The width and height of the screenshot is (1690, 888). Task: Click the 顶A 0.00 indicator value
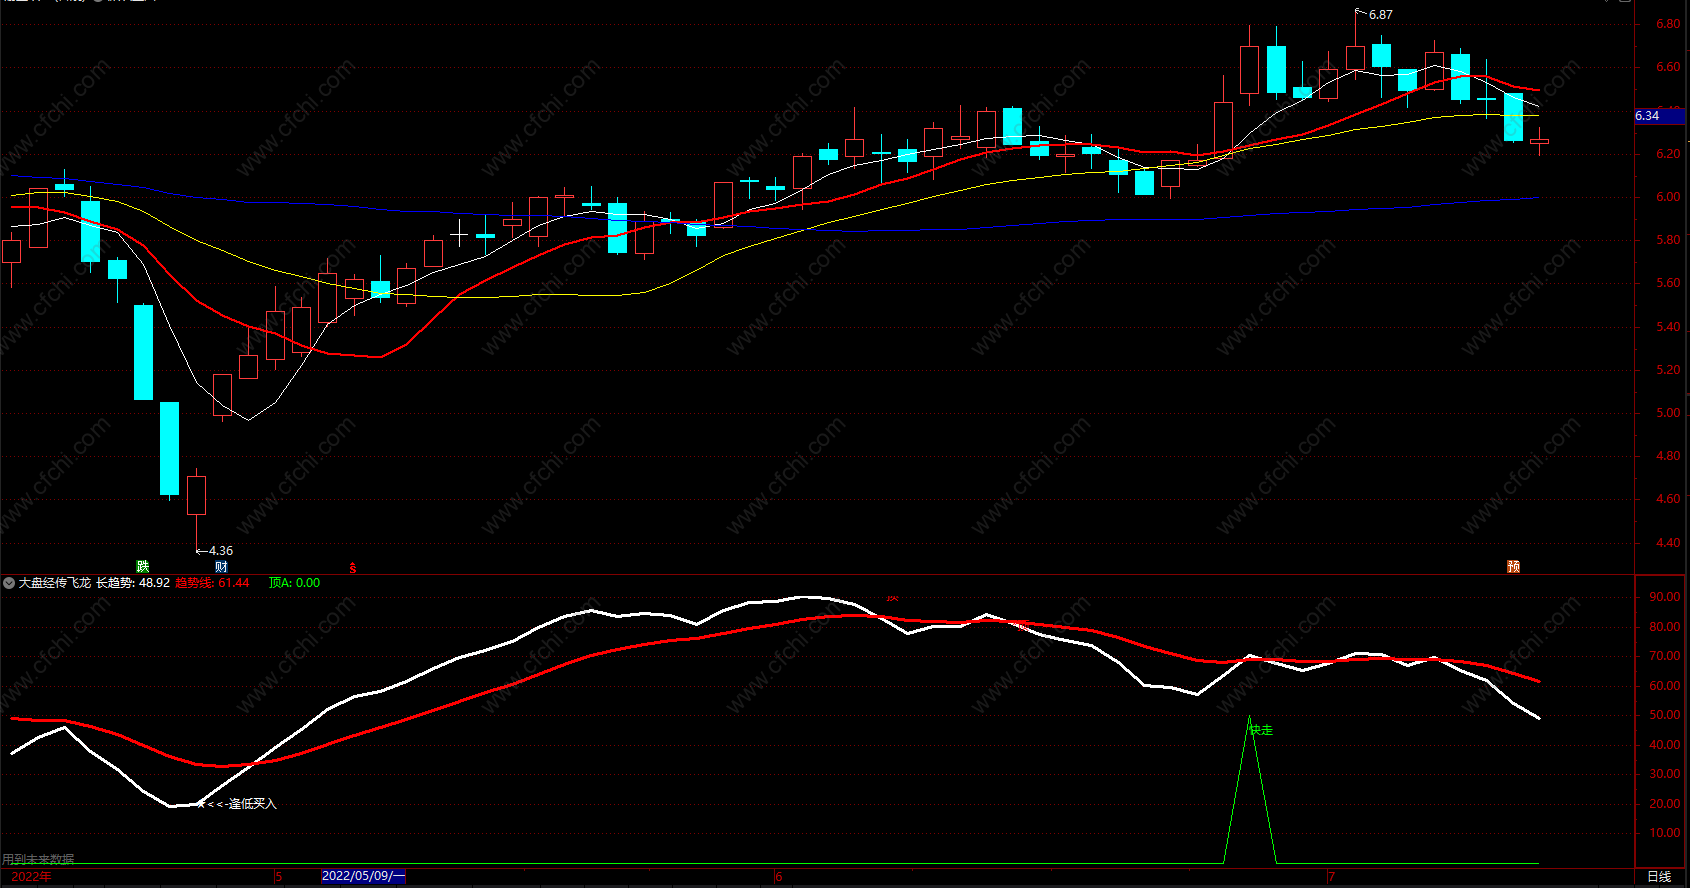294,583
